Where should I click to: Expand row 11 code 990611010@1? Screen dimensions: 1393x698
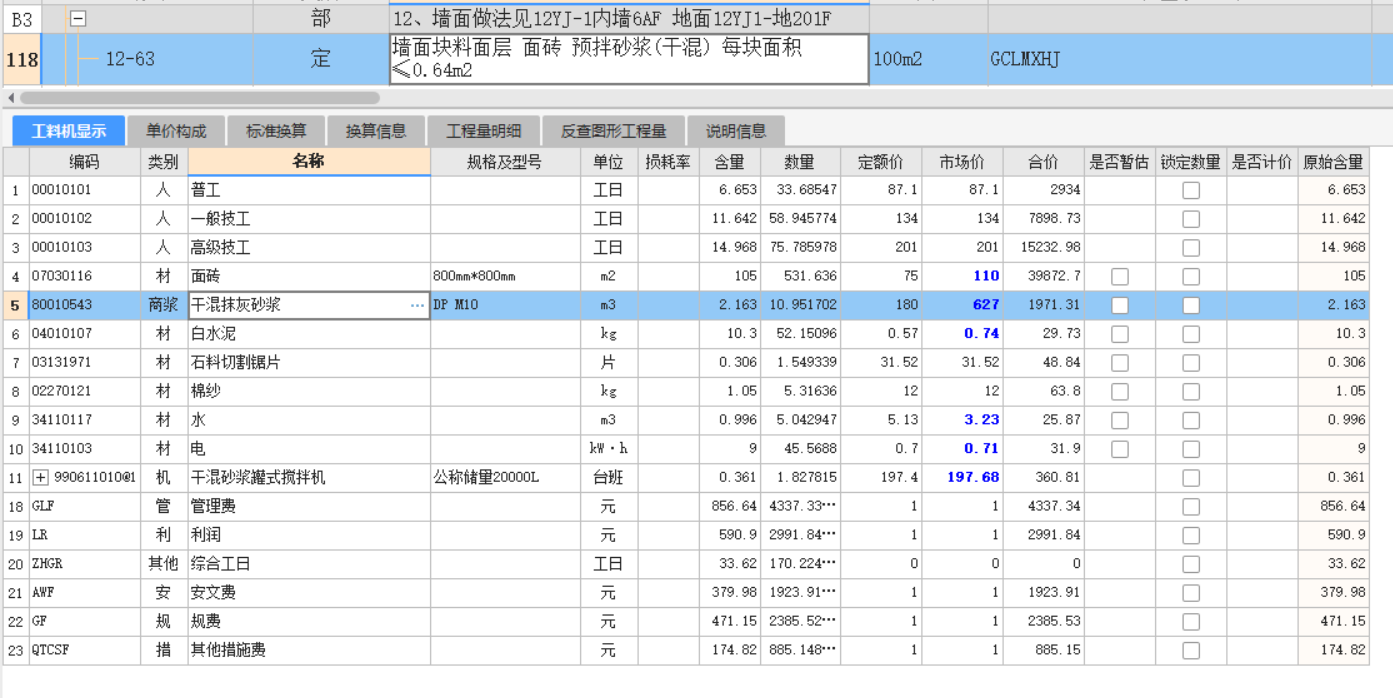[41, 478]
